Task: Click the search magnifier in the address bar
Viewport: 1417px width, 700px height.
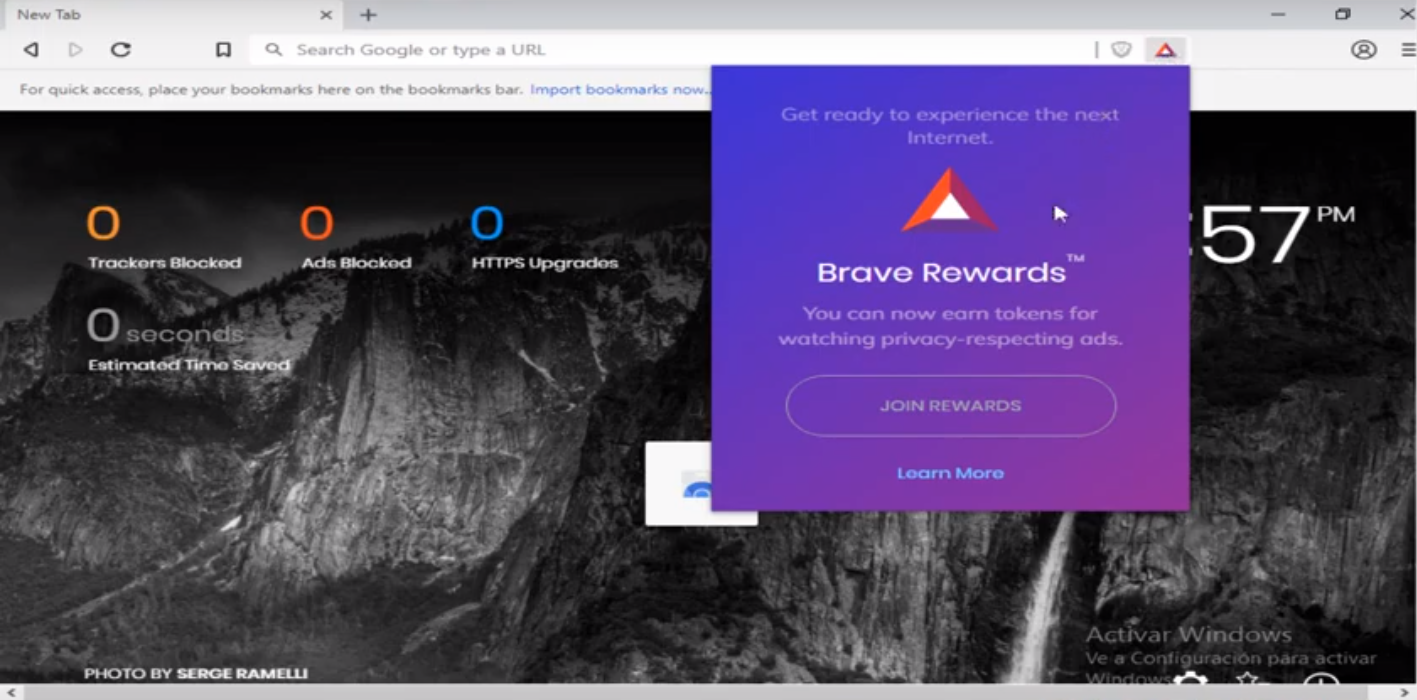Action: pyautogui.click(x=273, y=49)
